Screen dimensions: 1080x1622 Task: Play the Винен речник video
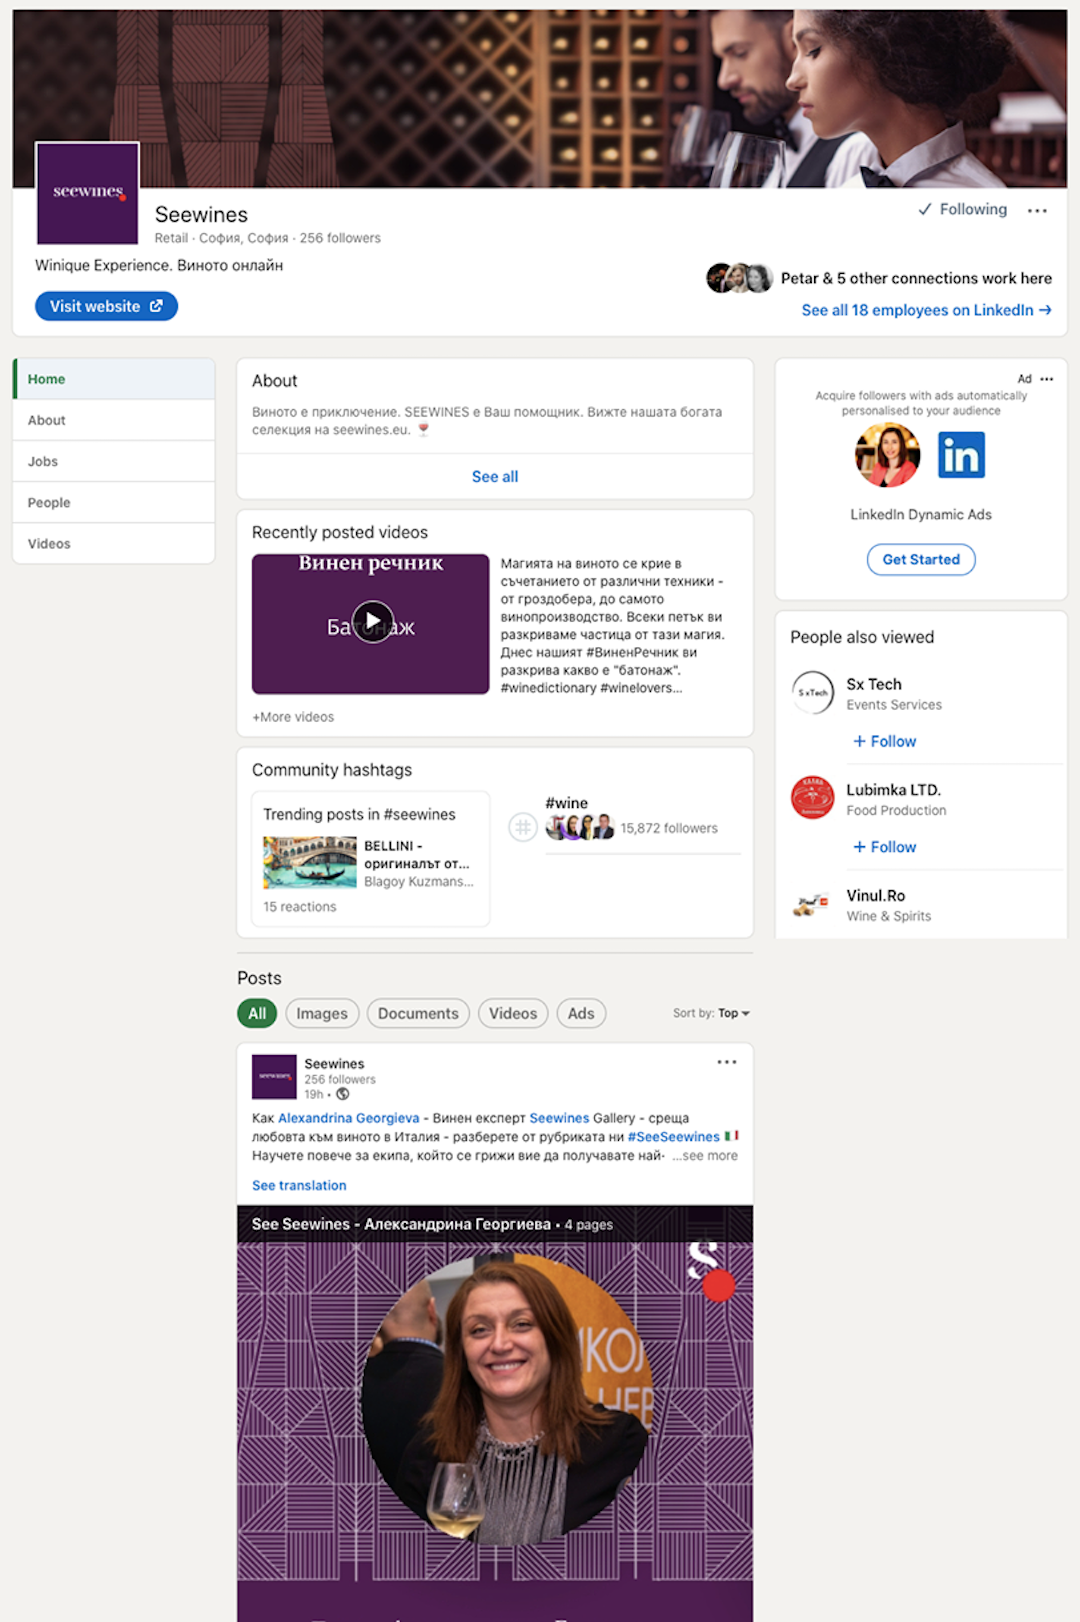click(x=372, y=622)
